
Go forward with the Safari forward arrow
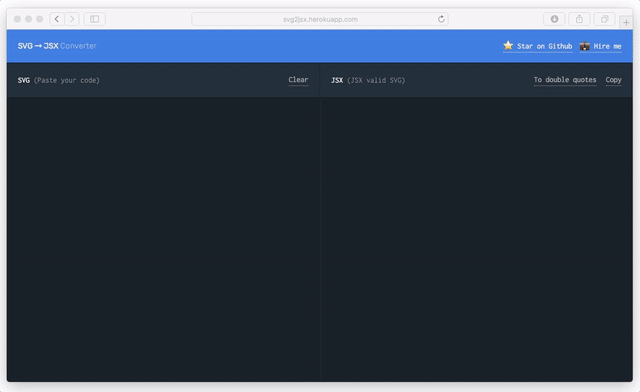[72, 19]
